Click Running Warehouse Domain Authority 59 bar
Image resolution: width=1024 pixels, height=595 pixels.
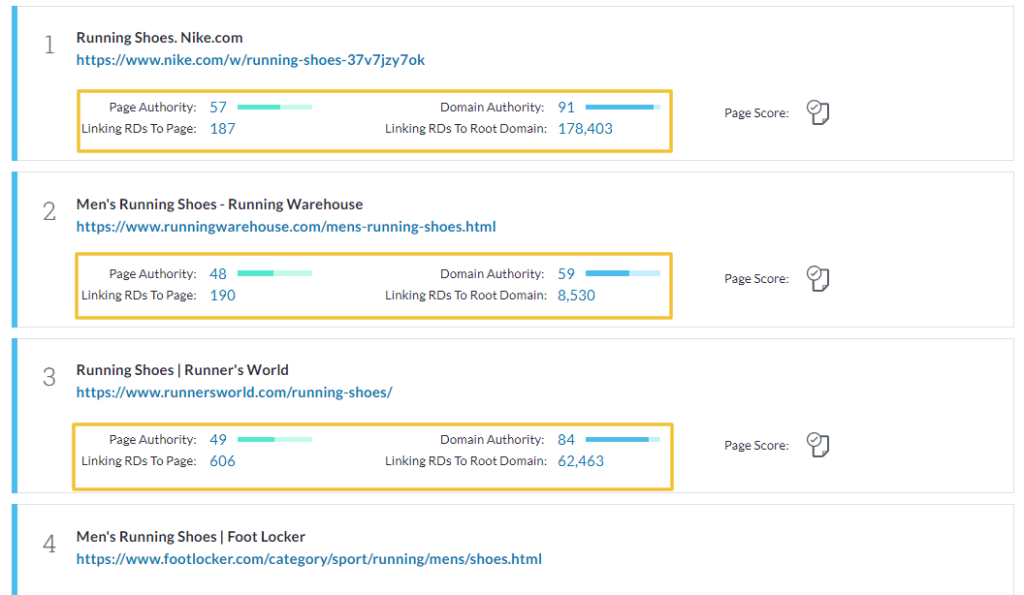[x=623, y=273]
